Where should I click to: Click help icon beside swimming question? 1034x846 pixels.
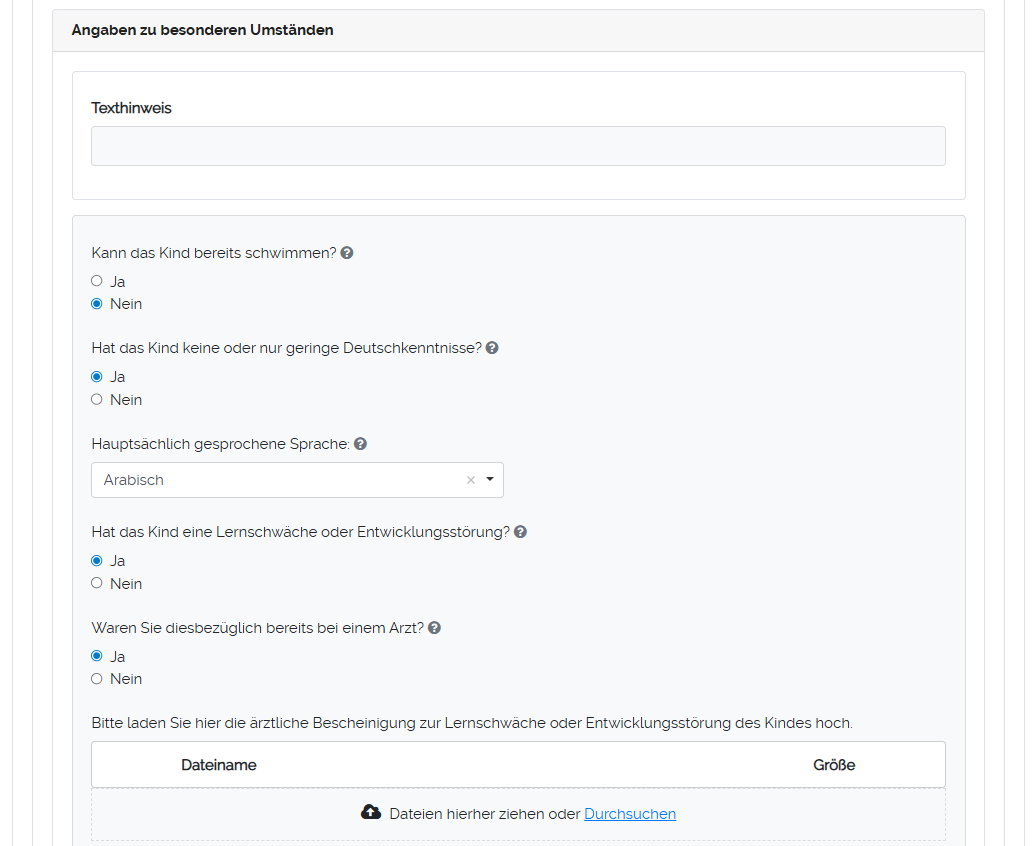347,253
